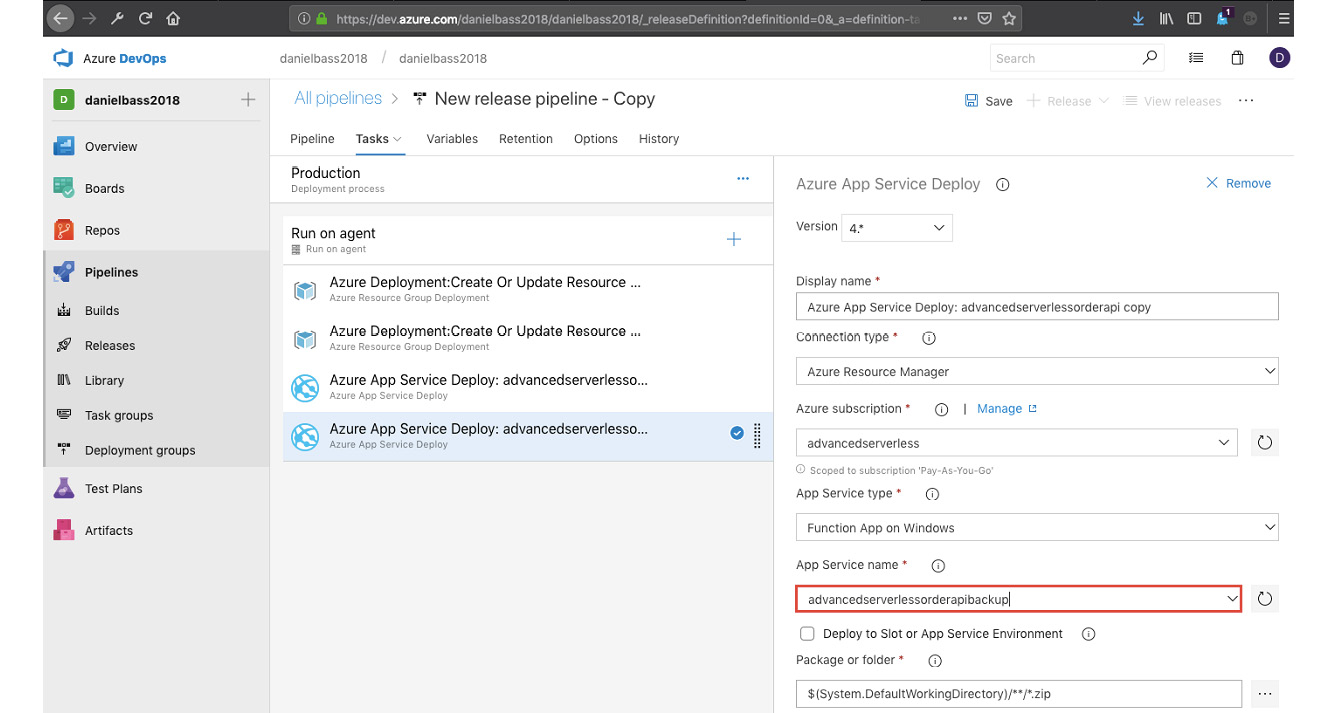Show info tooltip for App Service type
Viewport: 1337px width, 713px height.
(x=932, y=494)
